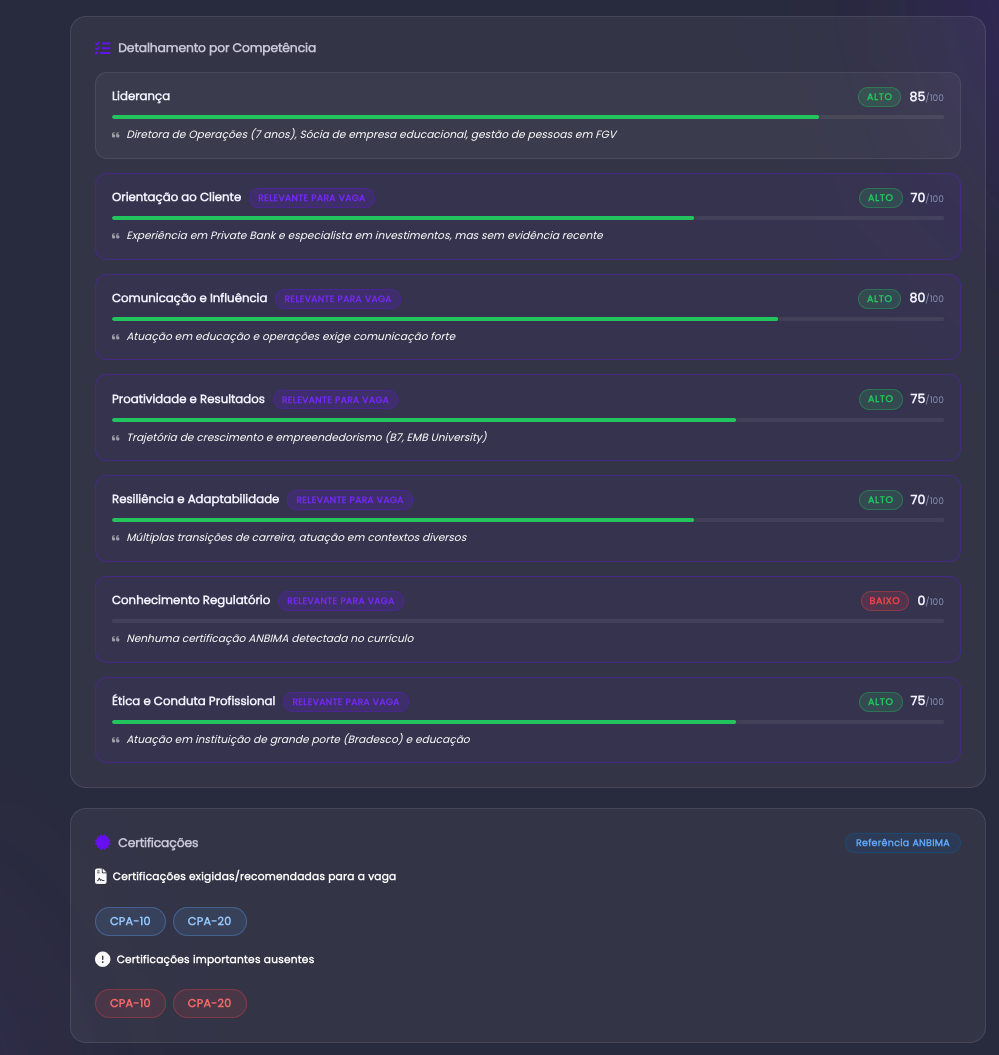Viewport: 999px width, 1055px height.
Task: Open the Referência ANBIMA link
Action: click(902, 843)
